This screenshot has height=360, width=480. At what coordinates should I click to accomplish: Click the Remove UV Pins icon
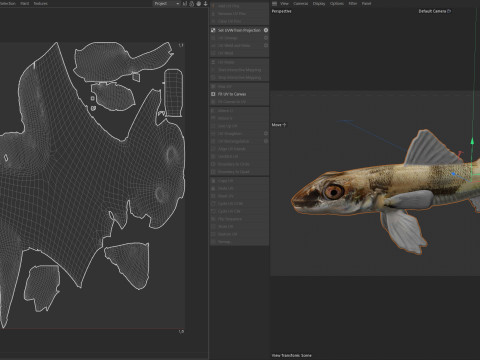pos(213,14)
